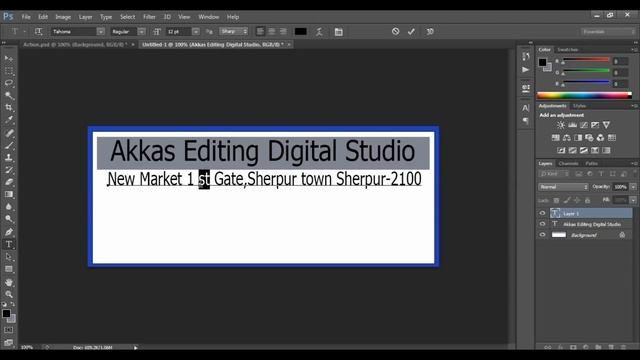The width and height of the screenshot is (640, 360).
Task: Open the font size dropdown arrow
Action: tap(196, 31)
